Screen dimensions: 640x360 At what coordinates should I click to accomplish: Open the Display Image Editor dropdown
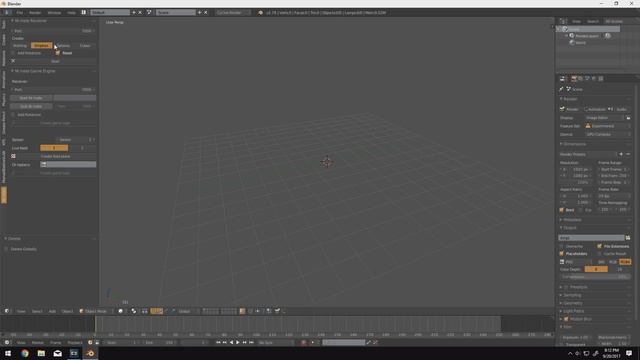tap(604, 118)
